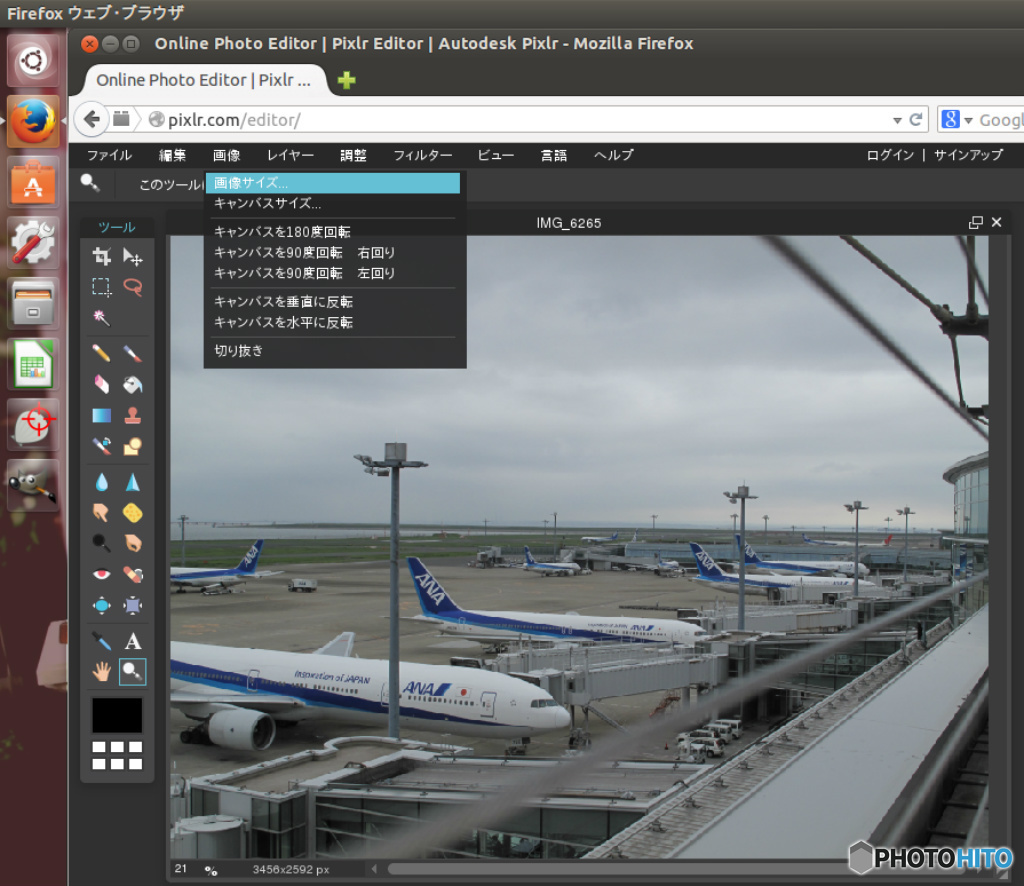The height and width of the screenshot is (886, 1024).
Task: Select the Online Photo Editor browser tab
Action: click(203, 80)
